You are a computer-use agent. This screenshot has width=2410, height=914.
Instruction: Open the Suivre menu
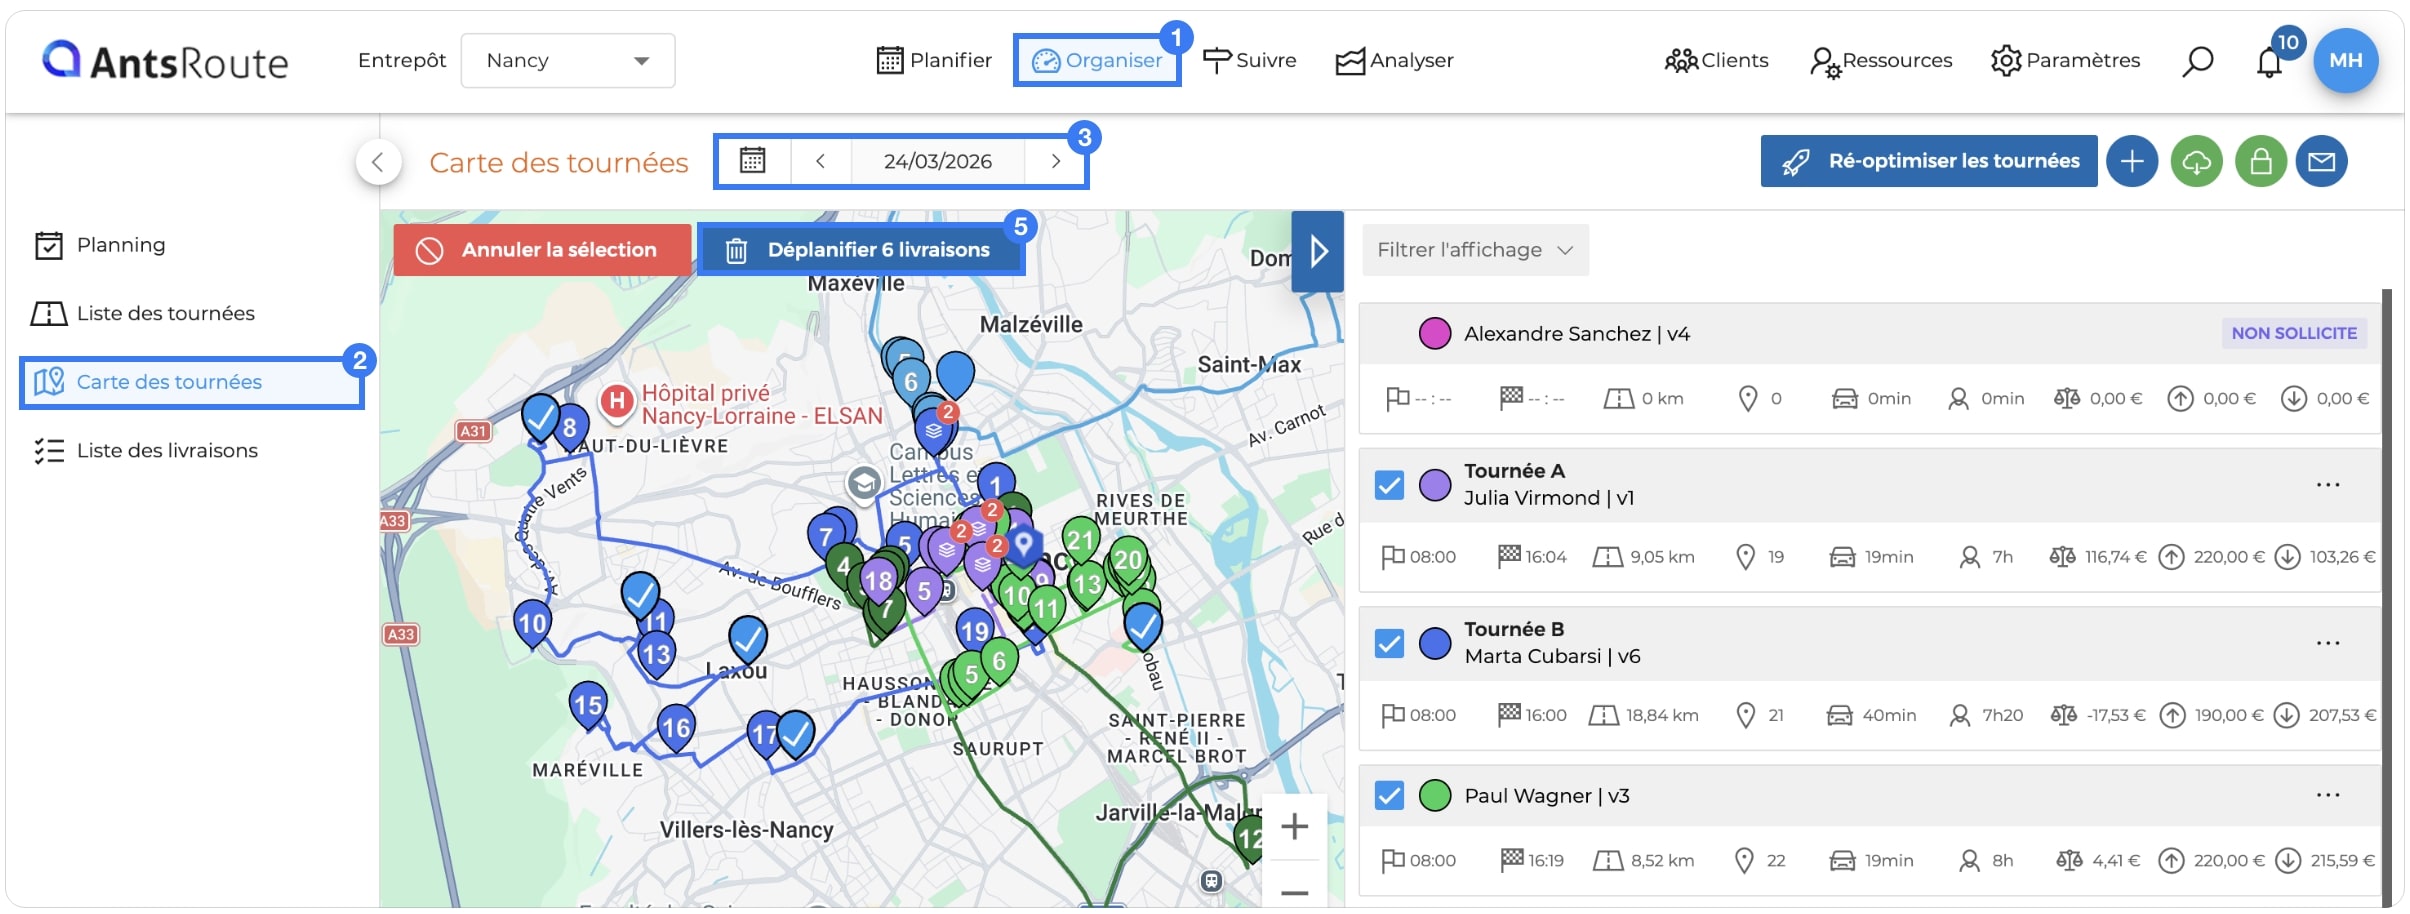click(x=1249, y=60)
